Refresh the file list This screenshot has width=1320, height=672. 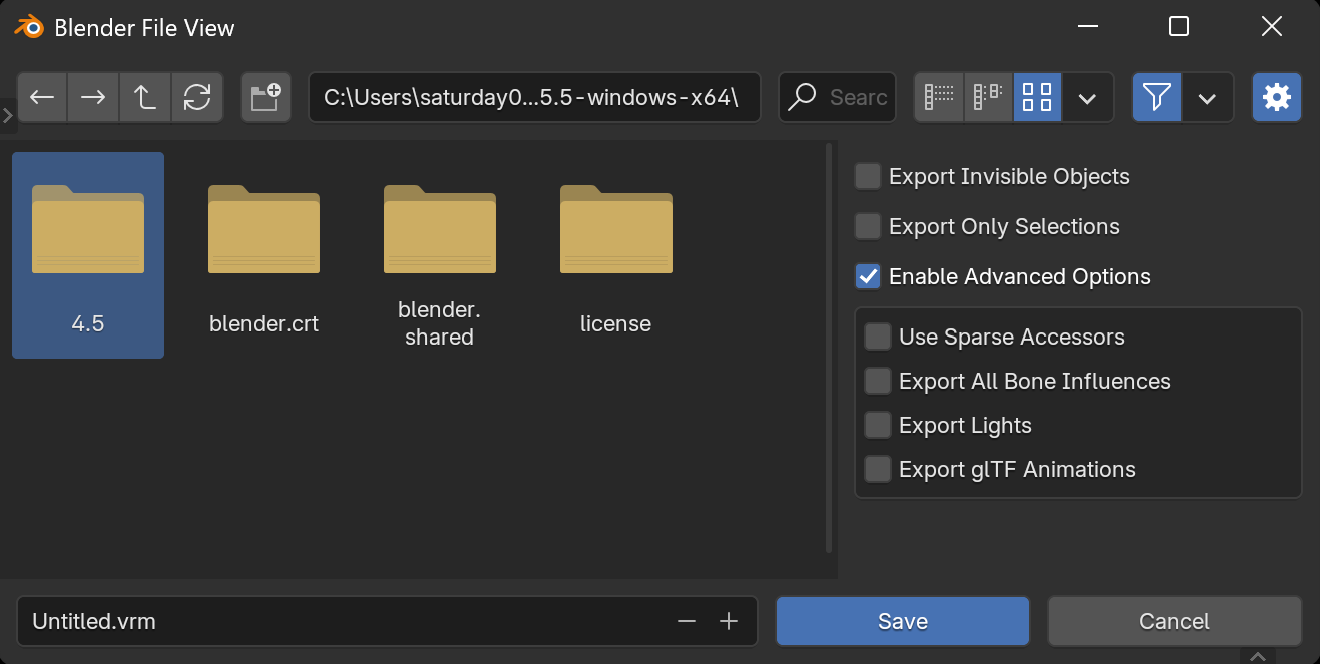197,97
